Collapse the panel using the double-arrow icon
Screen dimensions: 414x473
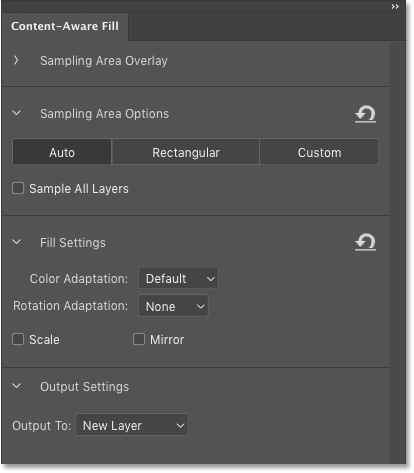(x=395, y=7)
